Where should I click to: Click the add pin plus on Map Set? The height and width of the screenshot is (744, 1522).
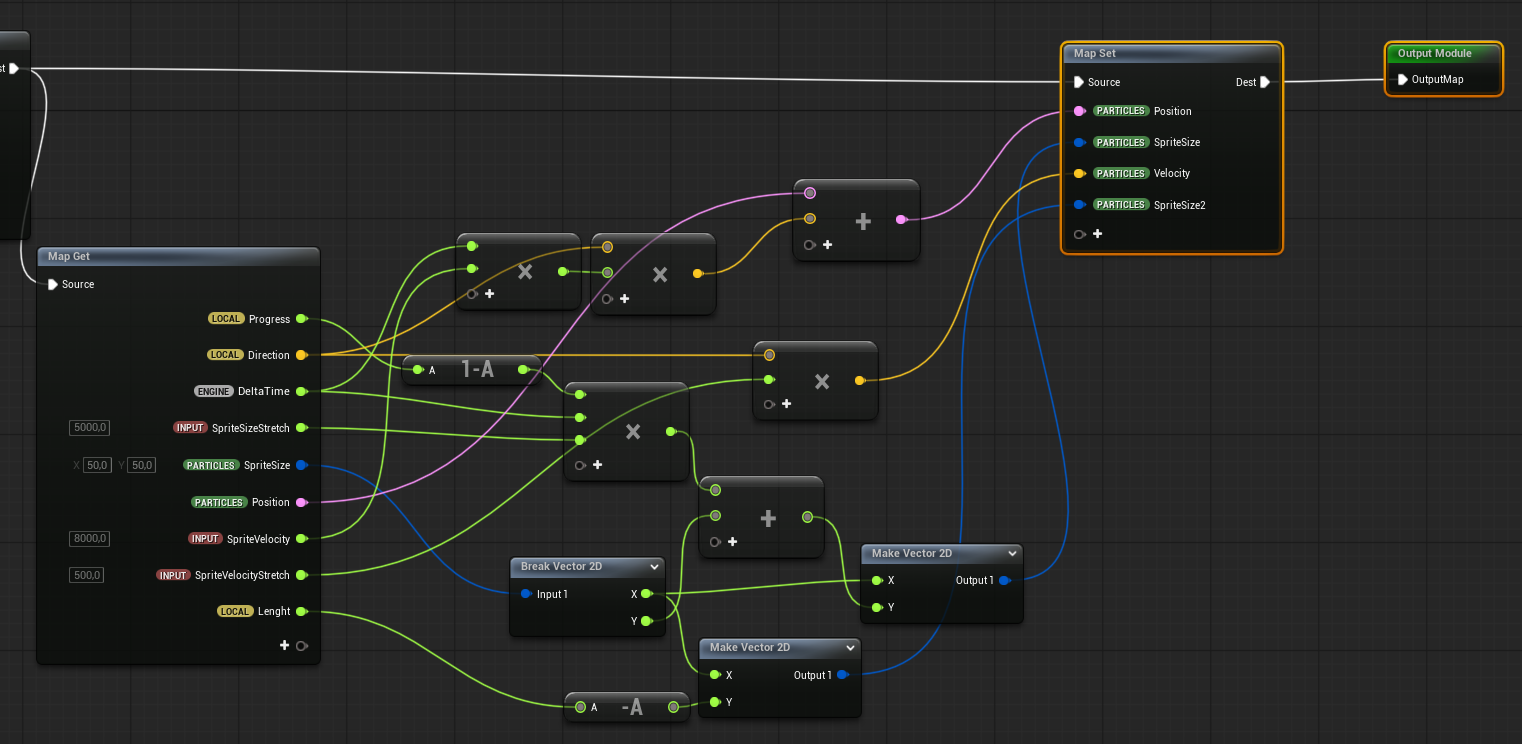1097,234
